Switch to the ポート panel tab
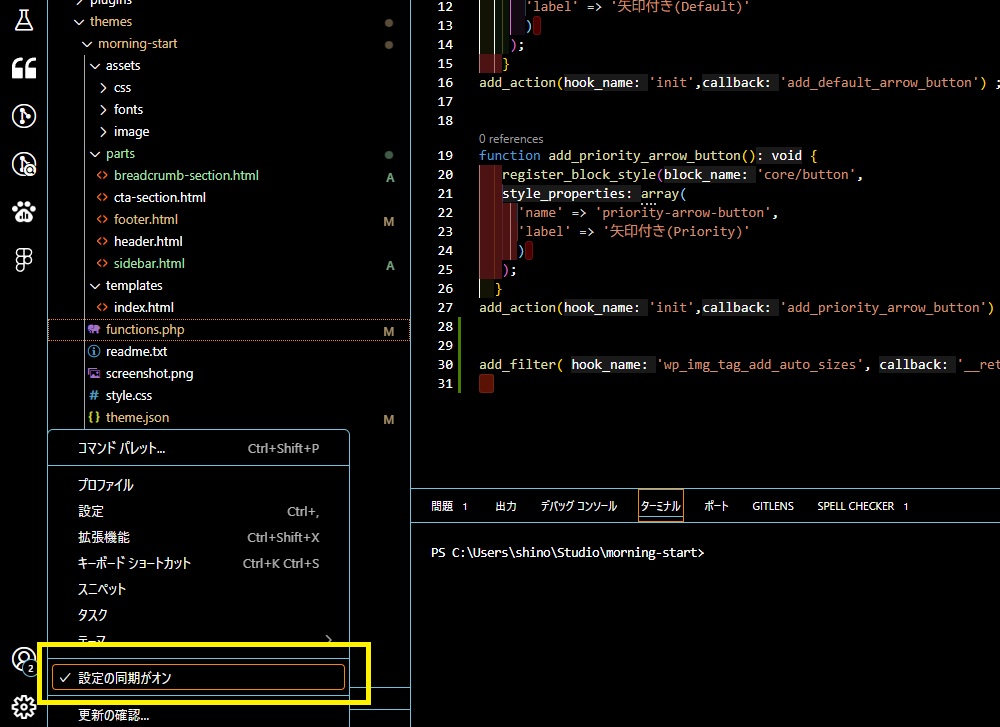 [716, 506]
